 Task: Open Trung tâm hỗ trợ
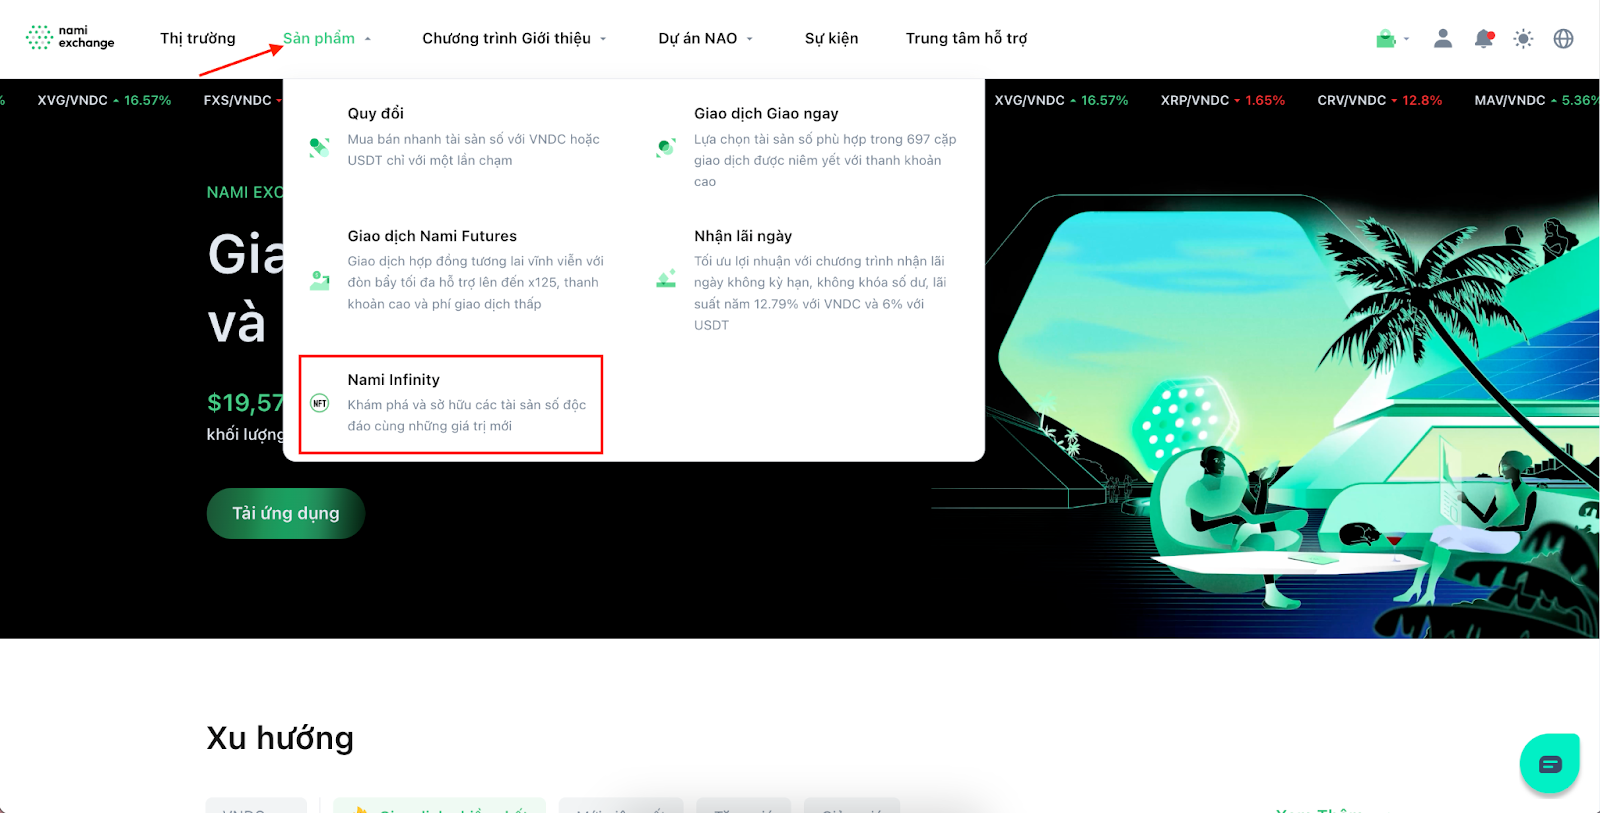966,38
